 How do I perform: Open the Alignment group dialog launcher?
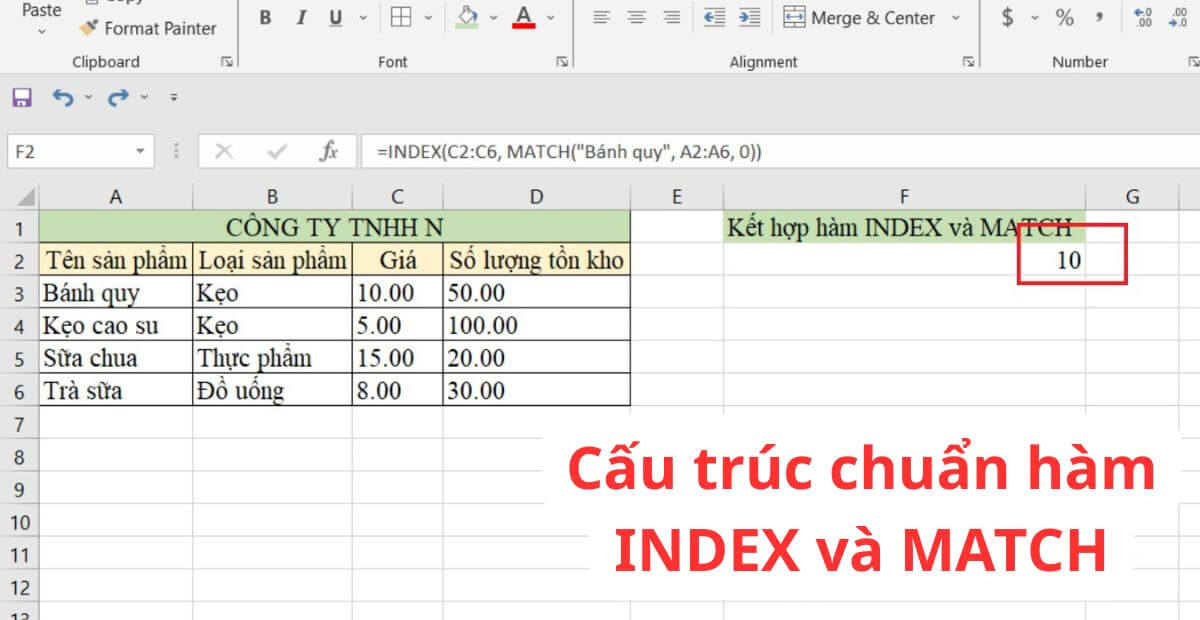coord(968,62)
